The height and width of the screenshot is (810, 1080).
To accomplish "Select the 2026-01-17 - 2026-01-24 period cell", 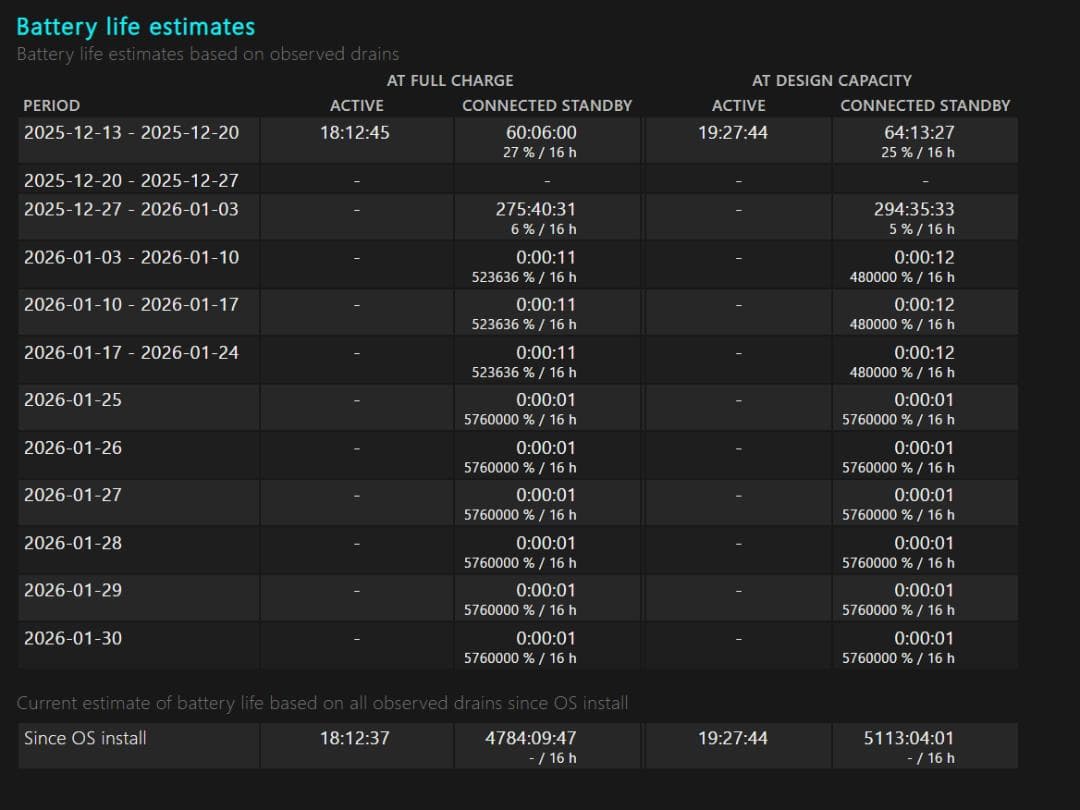I will pos(131,352).
